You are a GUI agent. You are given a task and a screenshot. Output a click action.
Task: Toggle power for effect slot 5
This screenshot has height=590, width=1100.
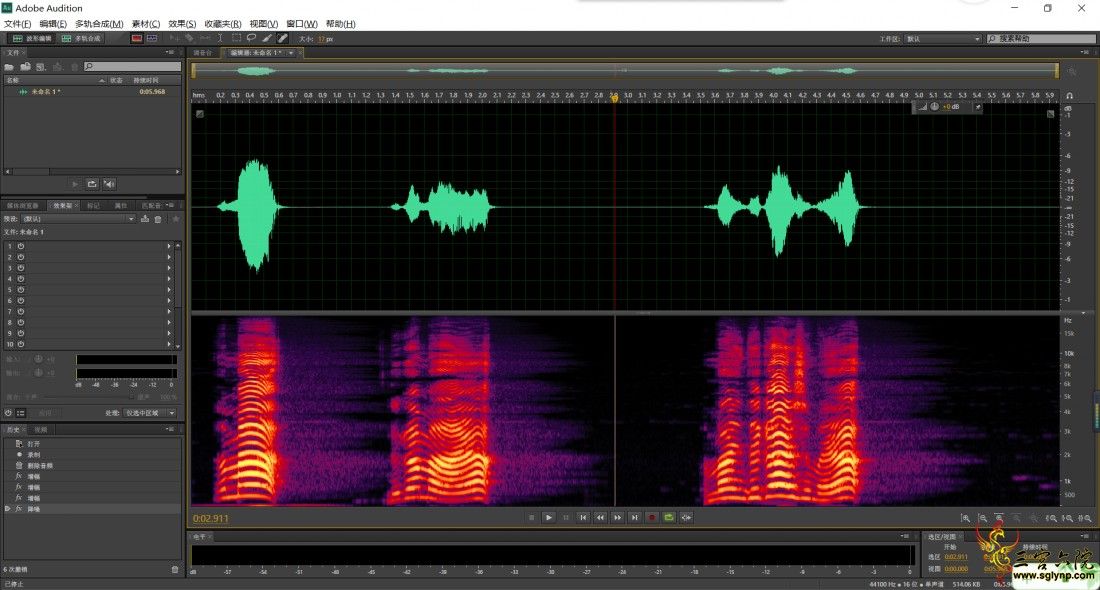[x=21, y=290]
